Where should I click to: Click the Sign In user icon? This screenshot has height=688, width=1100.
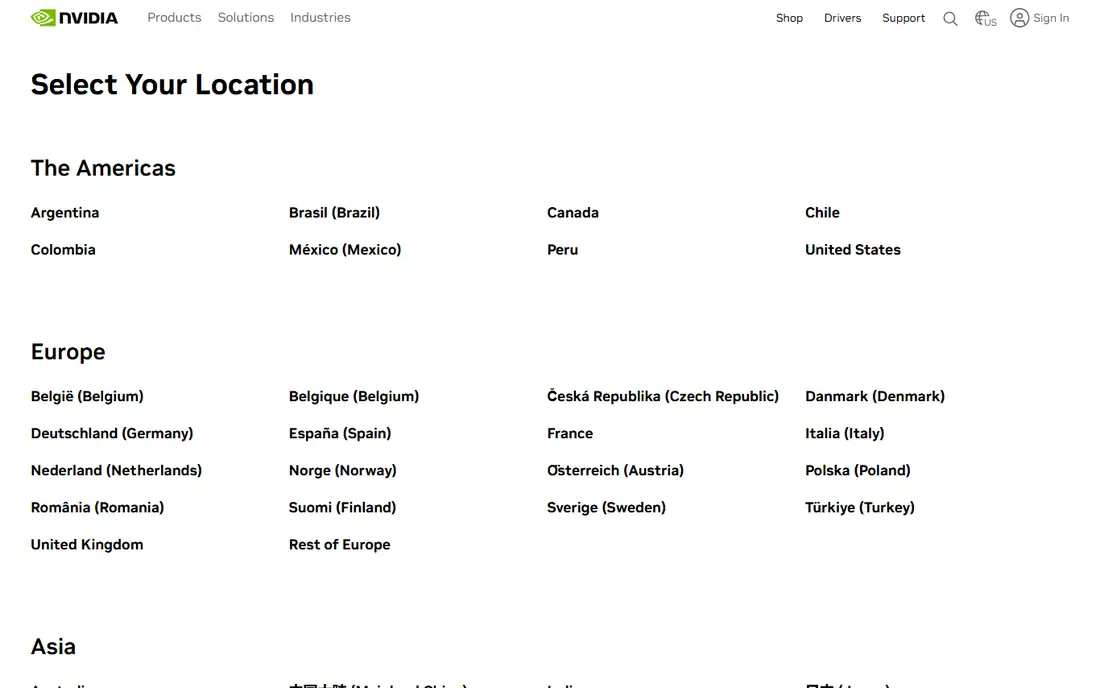point(1019,18)
